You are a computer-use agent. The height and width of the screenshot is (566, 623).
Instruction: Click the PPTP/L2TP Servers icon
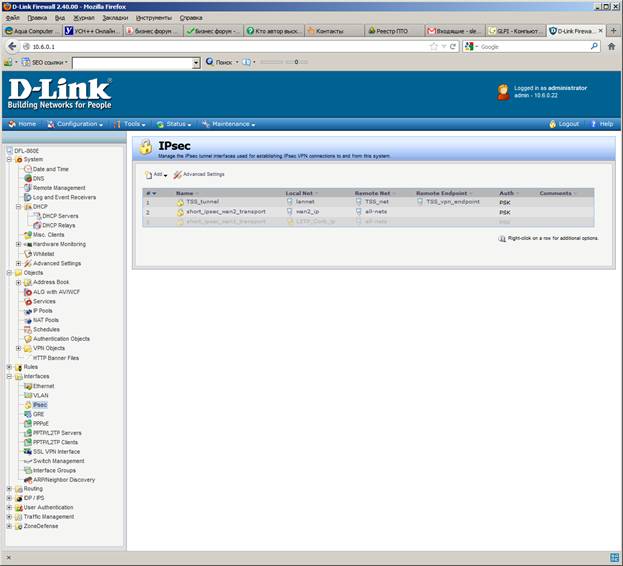pos(28,433)
